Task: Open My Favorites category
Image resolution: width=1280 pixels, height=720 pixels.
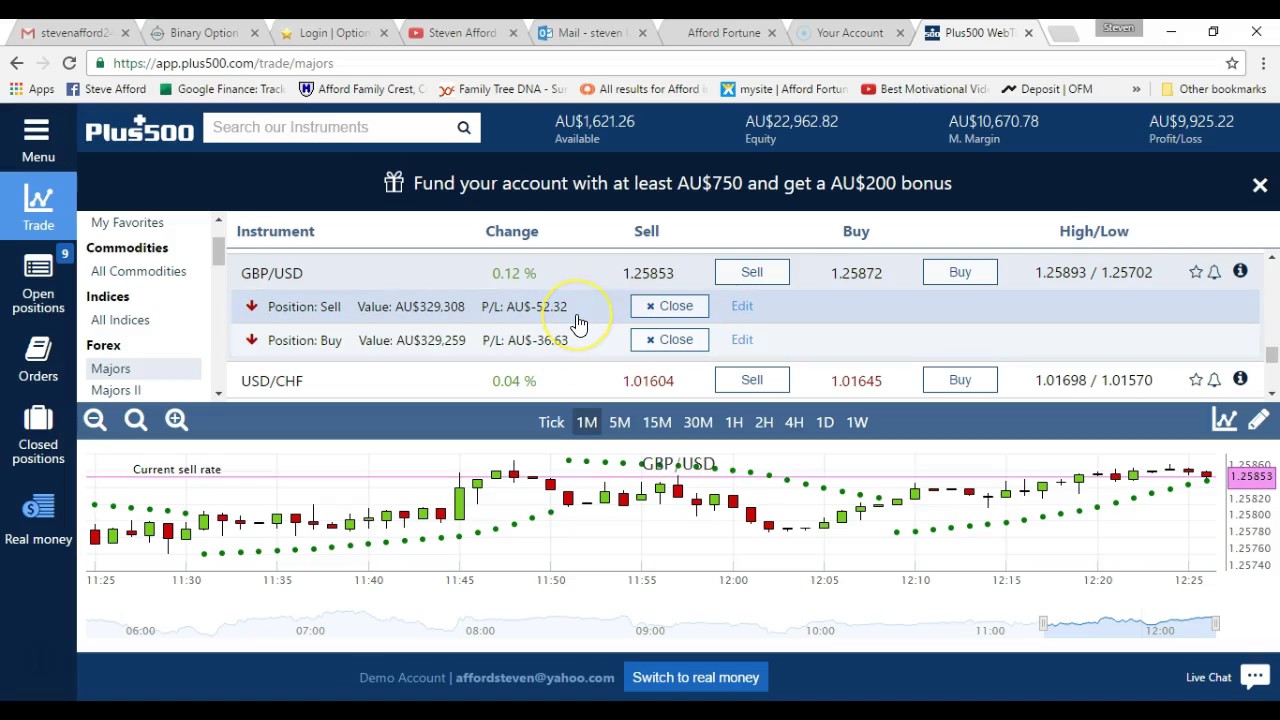Action: (x=127, y=222)
